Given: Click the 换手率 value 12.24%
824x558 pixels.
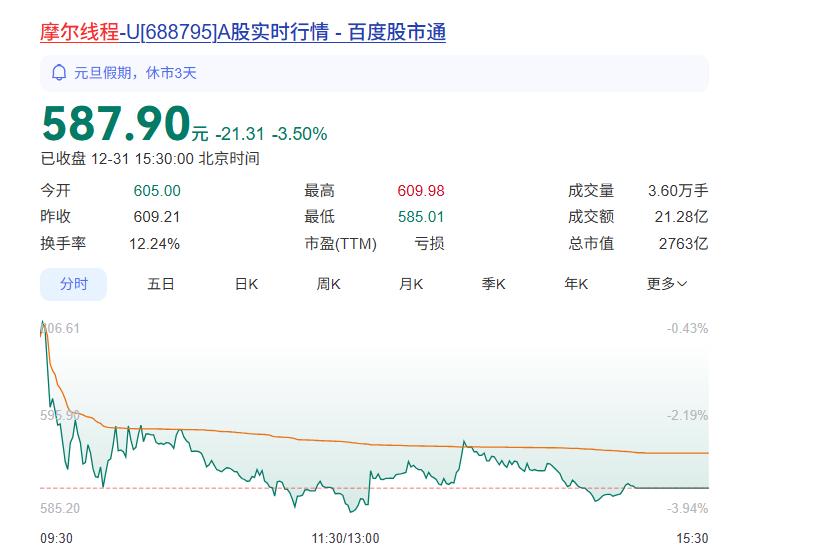Looking at the screenshot, I should coord(154,244).
